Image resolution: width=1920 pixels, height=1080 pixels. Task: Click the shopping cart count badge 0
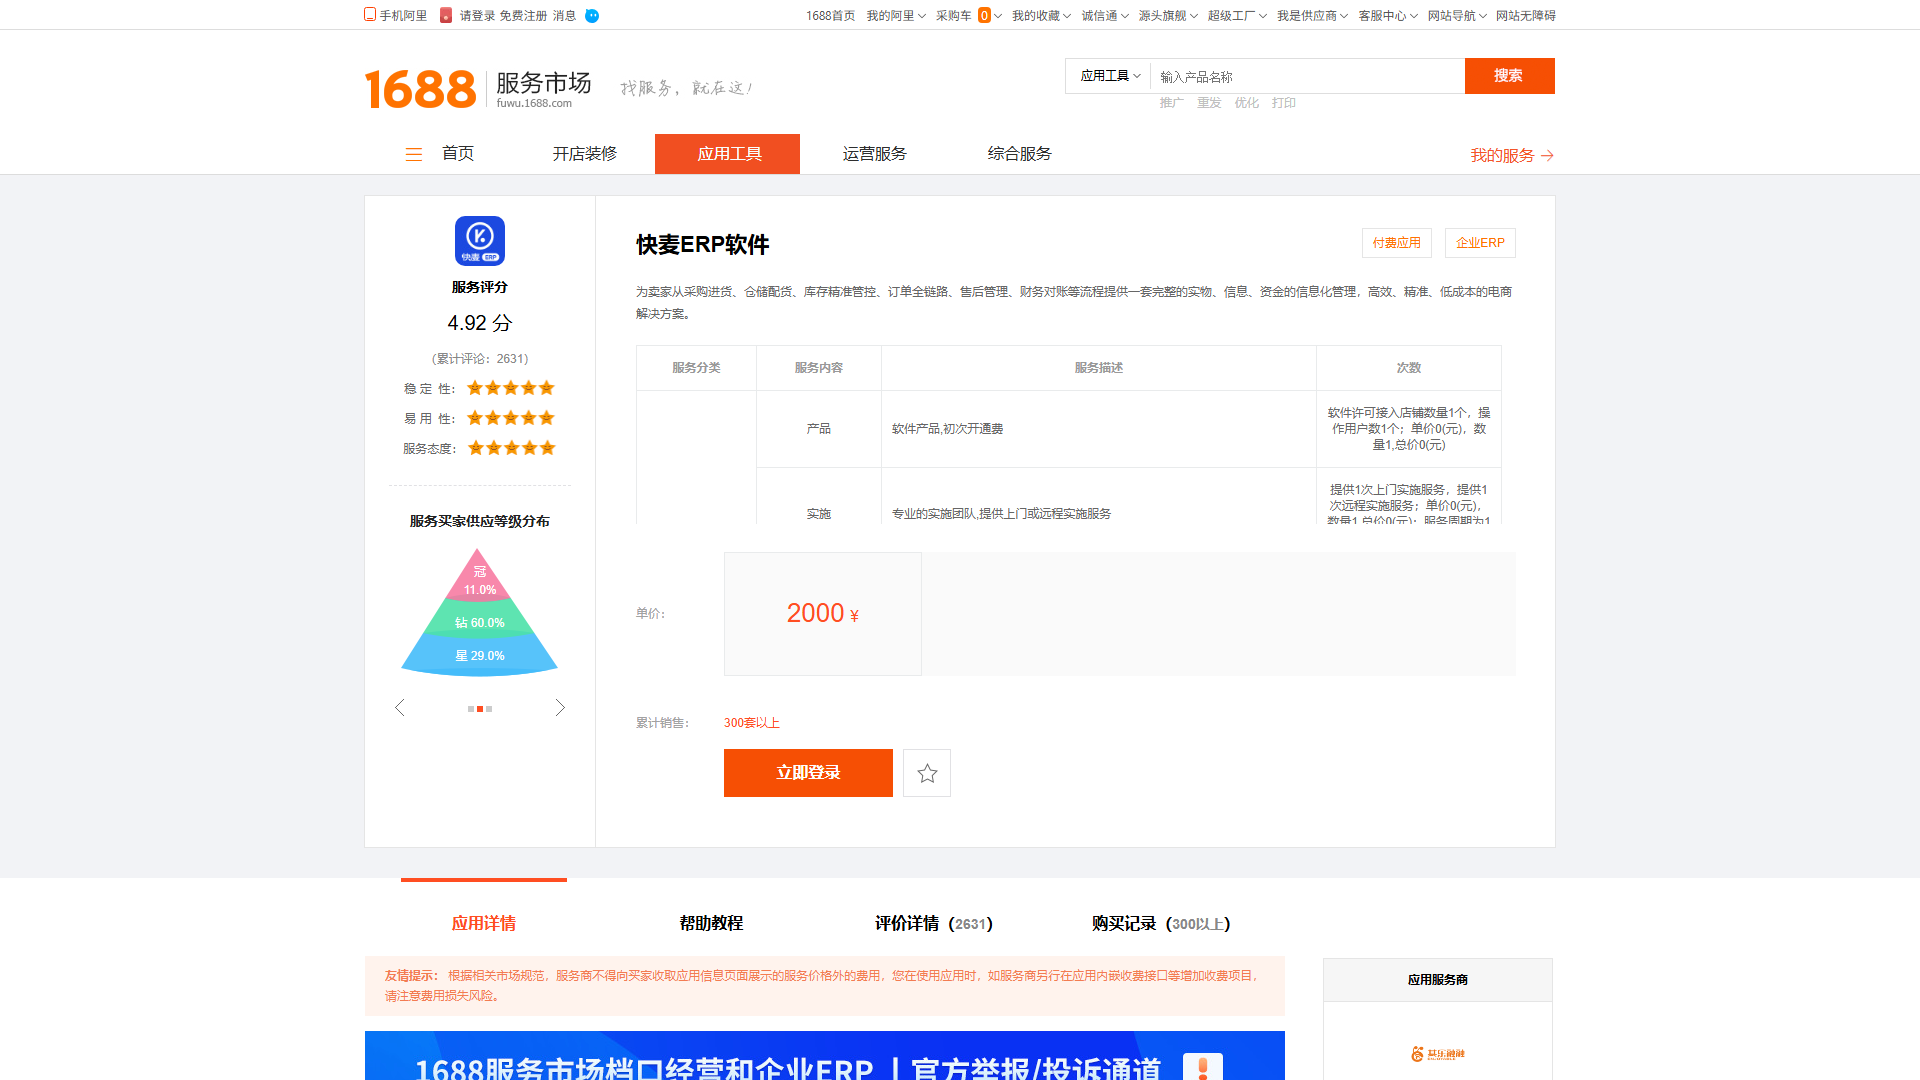(984, 15)
